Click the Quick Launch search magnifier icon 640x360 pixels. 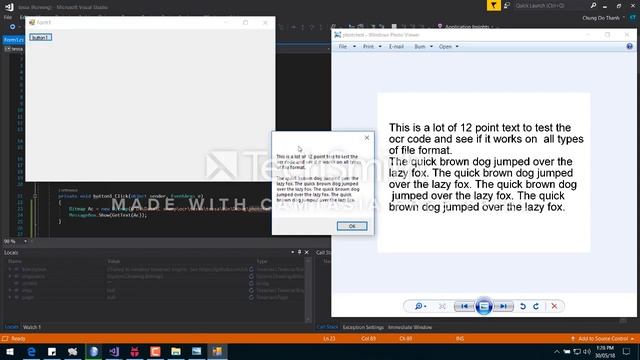593,5
